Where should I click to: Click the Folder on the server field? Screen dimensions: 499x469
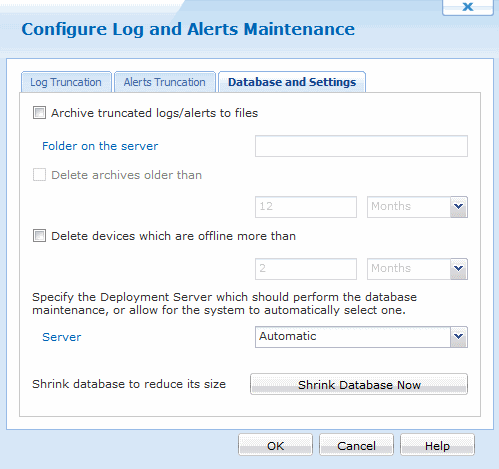[x=361, y=146]
